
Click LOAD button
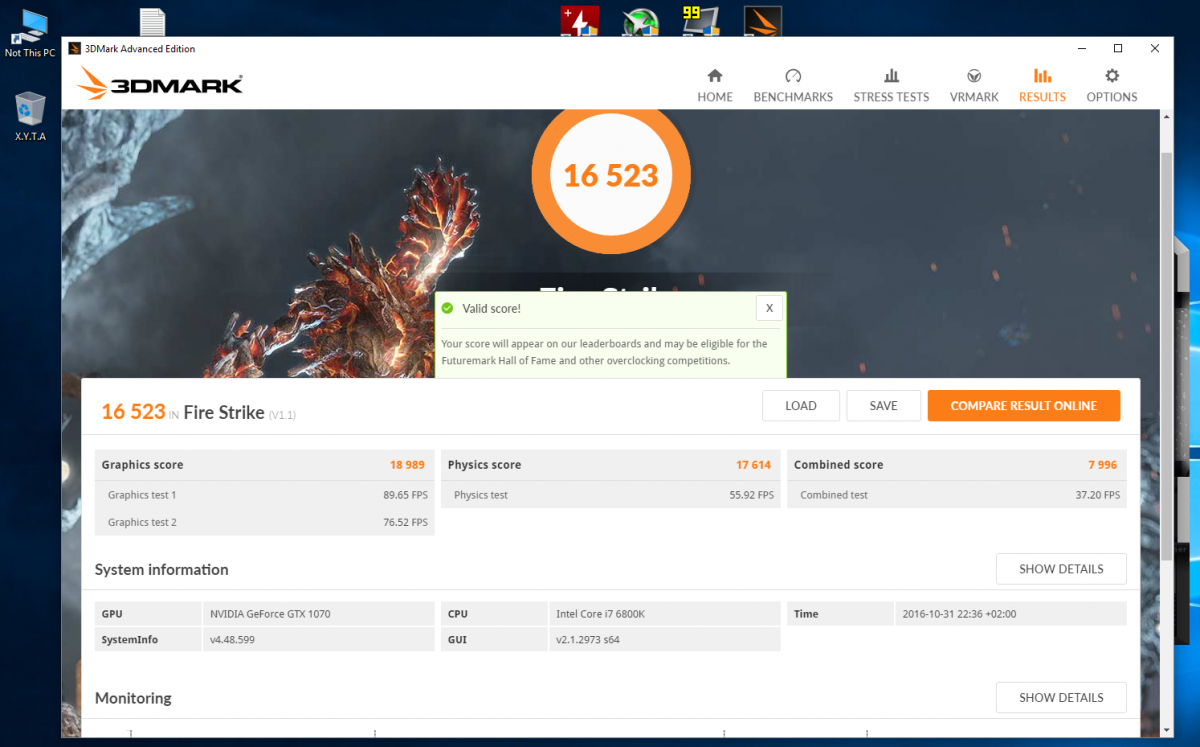click(x=801, y=406)
